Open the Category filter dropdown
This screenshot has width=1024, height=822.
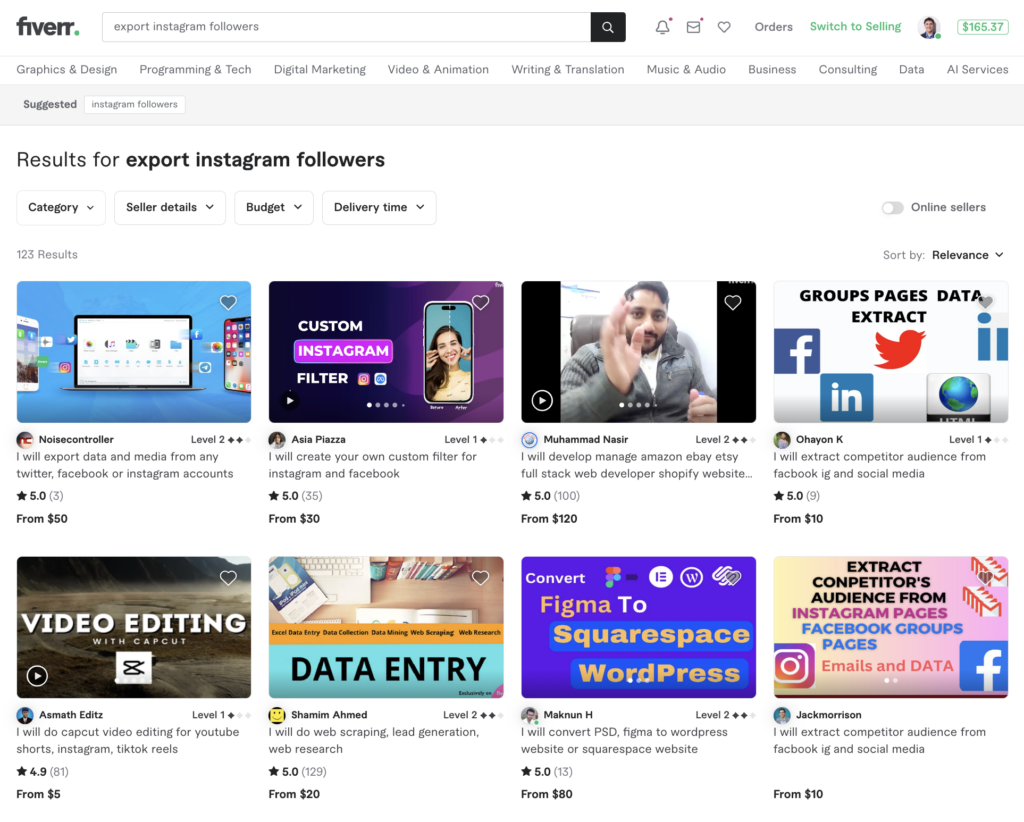coord(60,207)
